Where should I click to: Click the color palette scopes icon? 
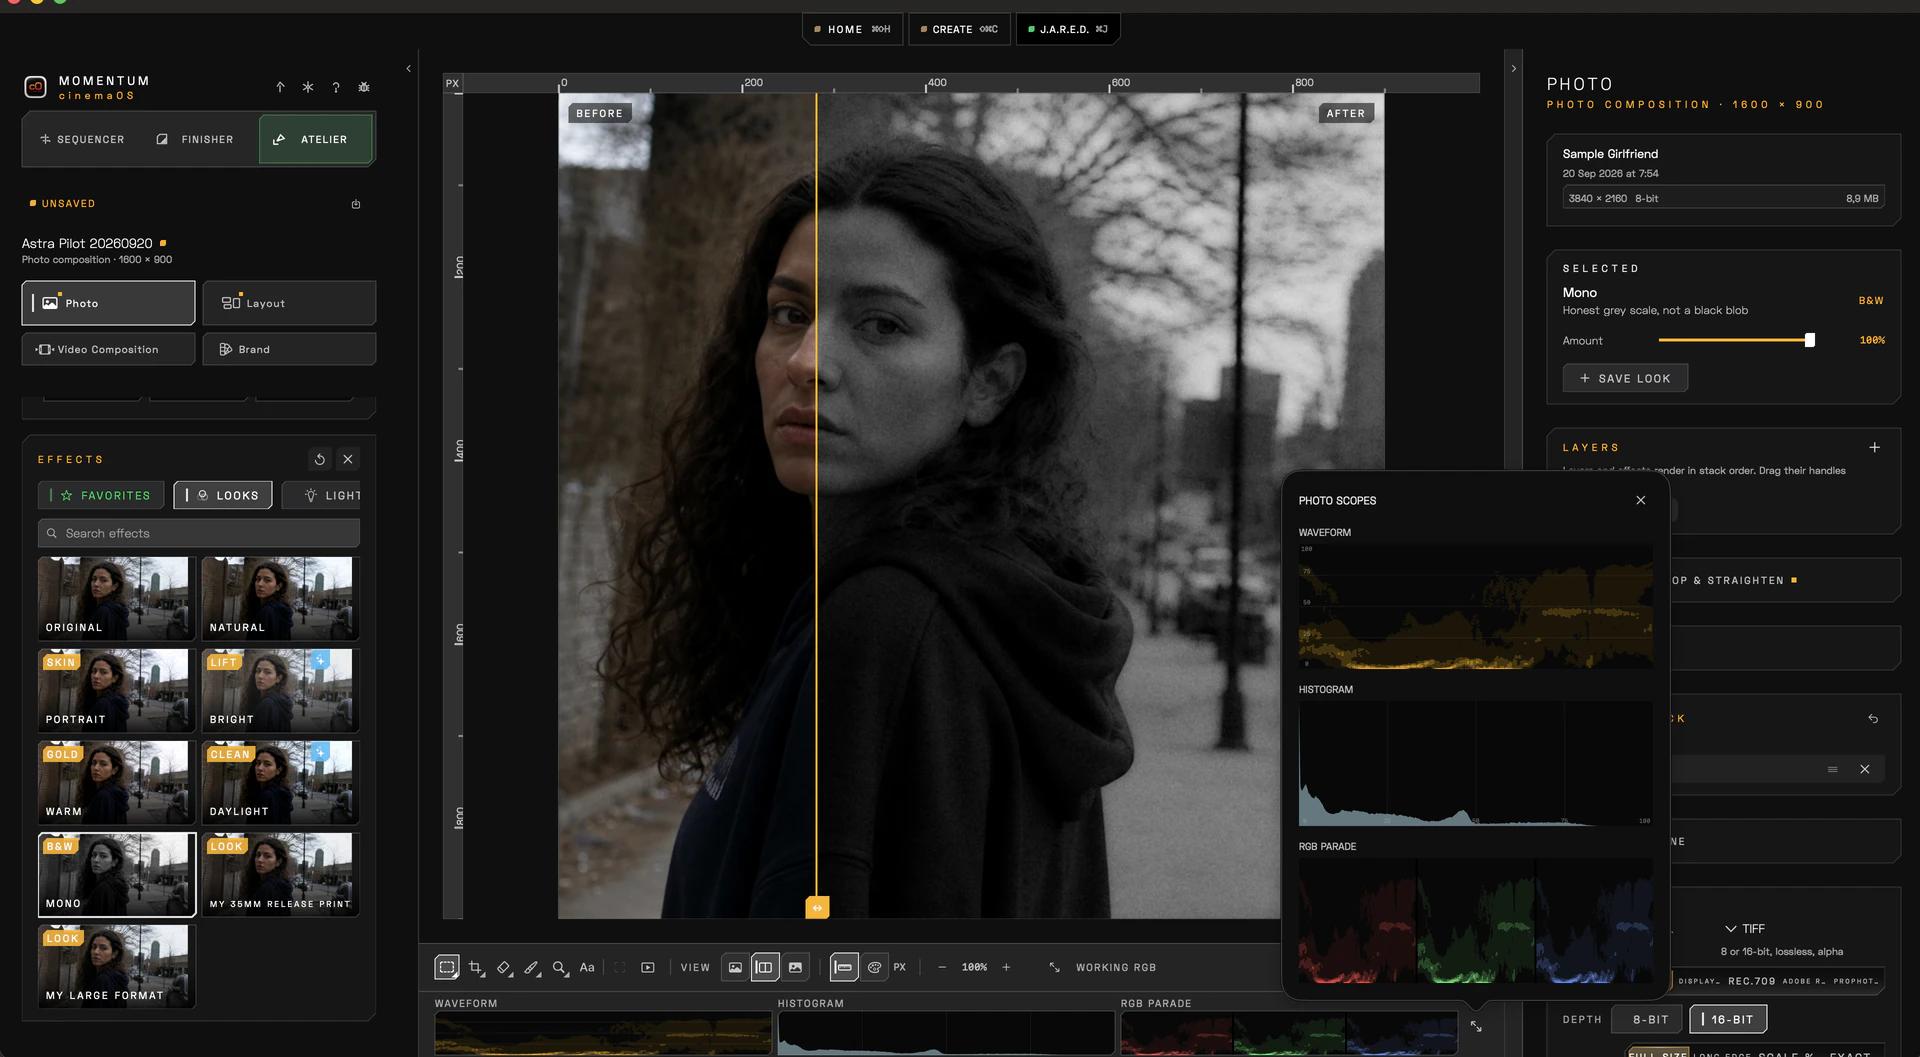coord(874,967)
